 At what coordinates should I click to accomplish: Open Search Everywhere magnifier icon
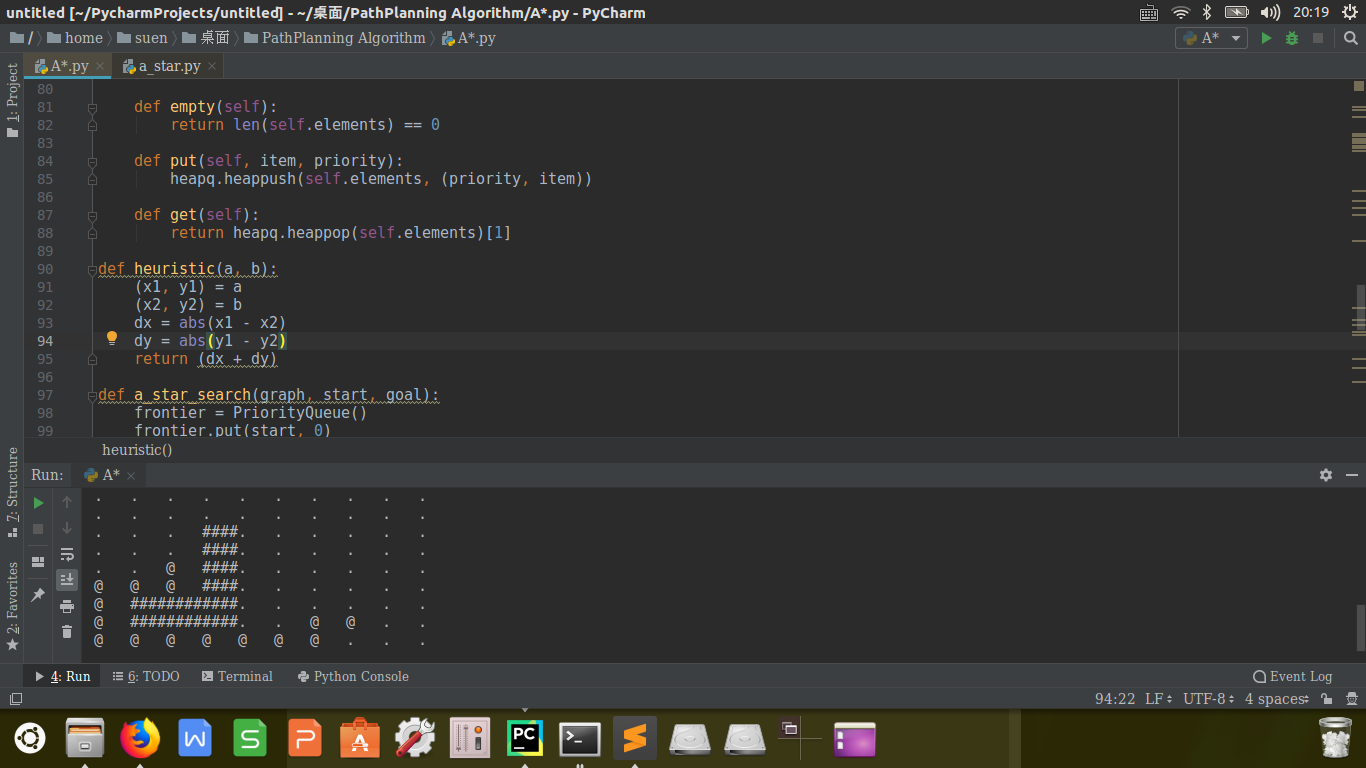(1350, 38)
